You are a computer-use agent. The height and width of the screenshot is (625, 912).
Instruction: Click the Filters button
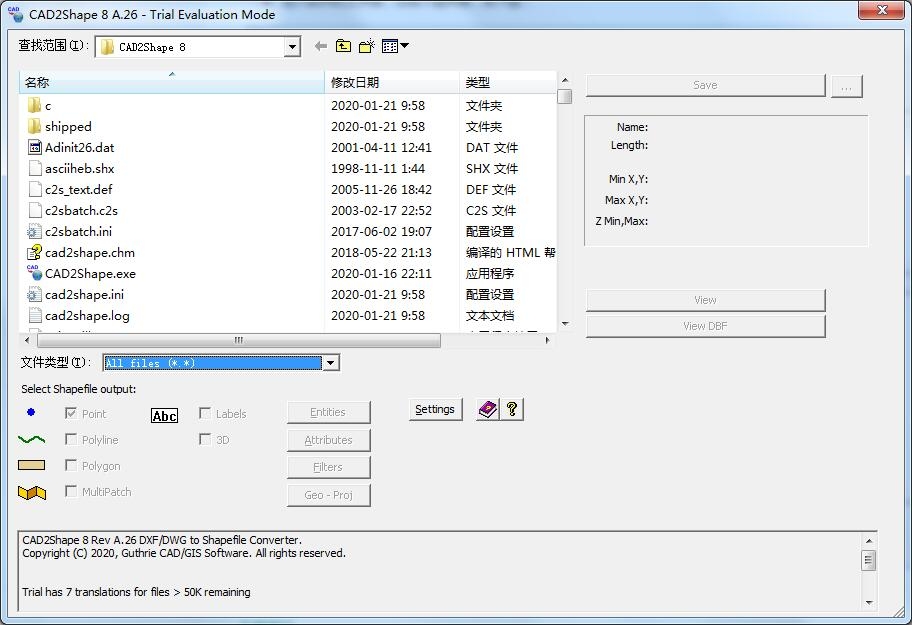point(329,467)
